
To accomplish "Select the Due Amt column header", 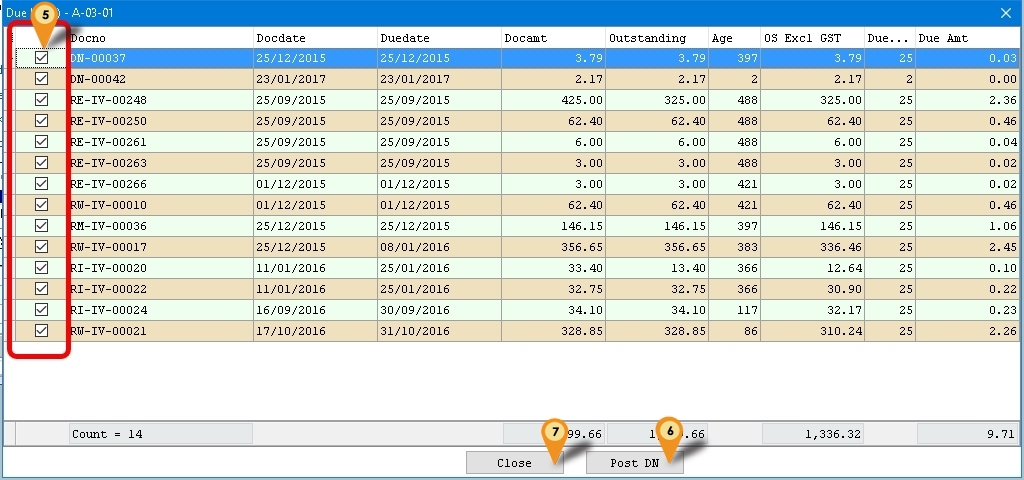I will tap(967, 38).
